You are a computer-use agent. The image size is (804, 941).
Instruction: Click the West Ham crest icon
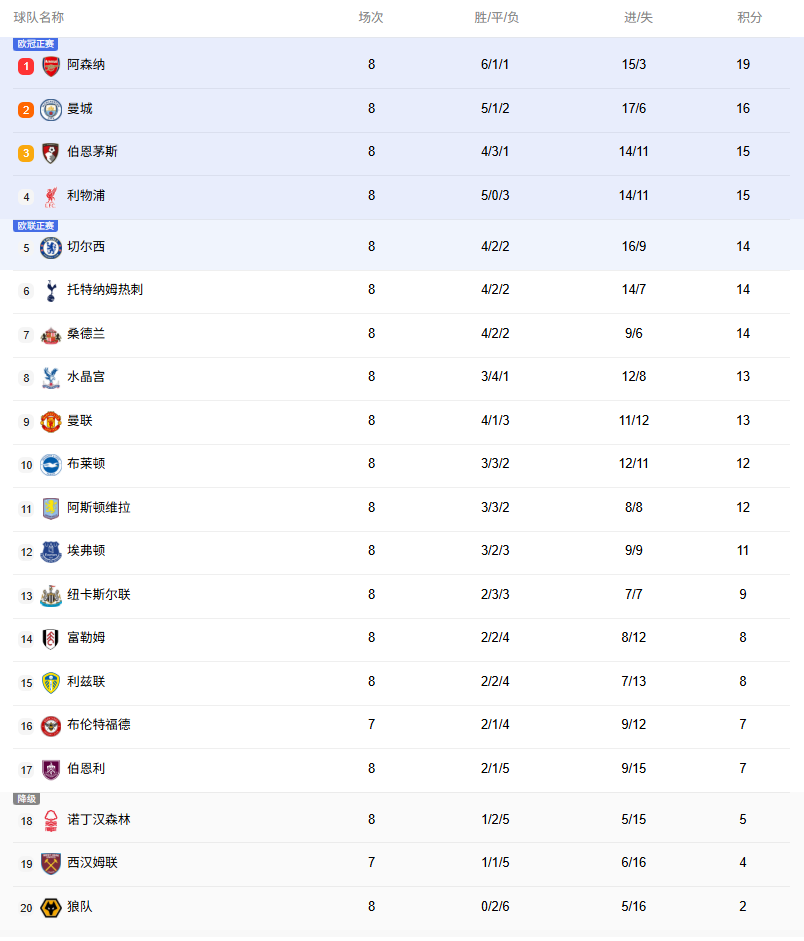coord(51,863)
